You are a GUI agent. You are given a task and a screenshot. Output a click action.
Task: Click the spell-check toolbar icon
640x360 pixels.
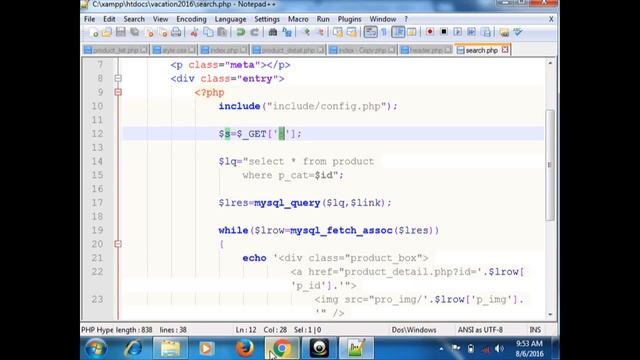(518, 32)
